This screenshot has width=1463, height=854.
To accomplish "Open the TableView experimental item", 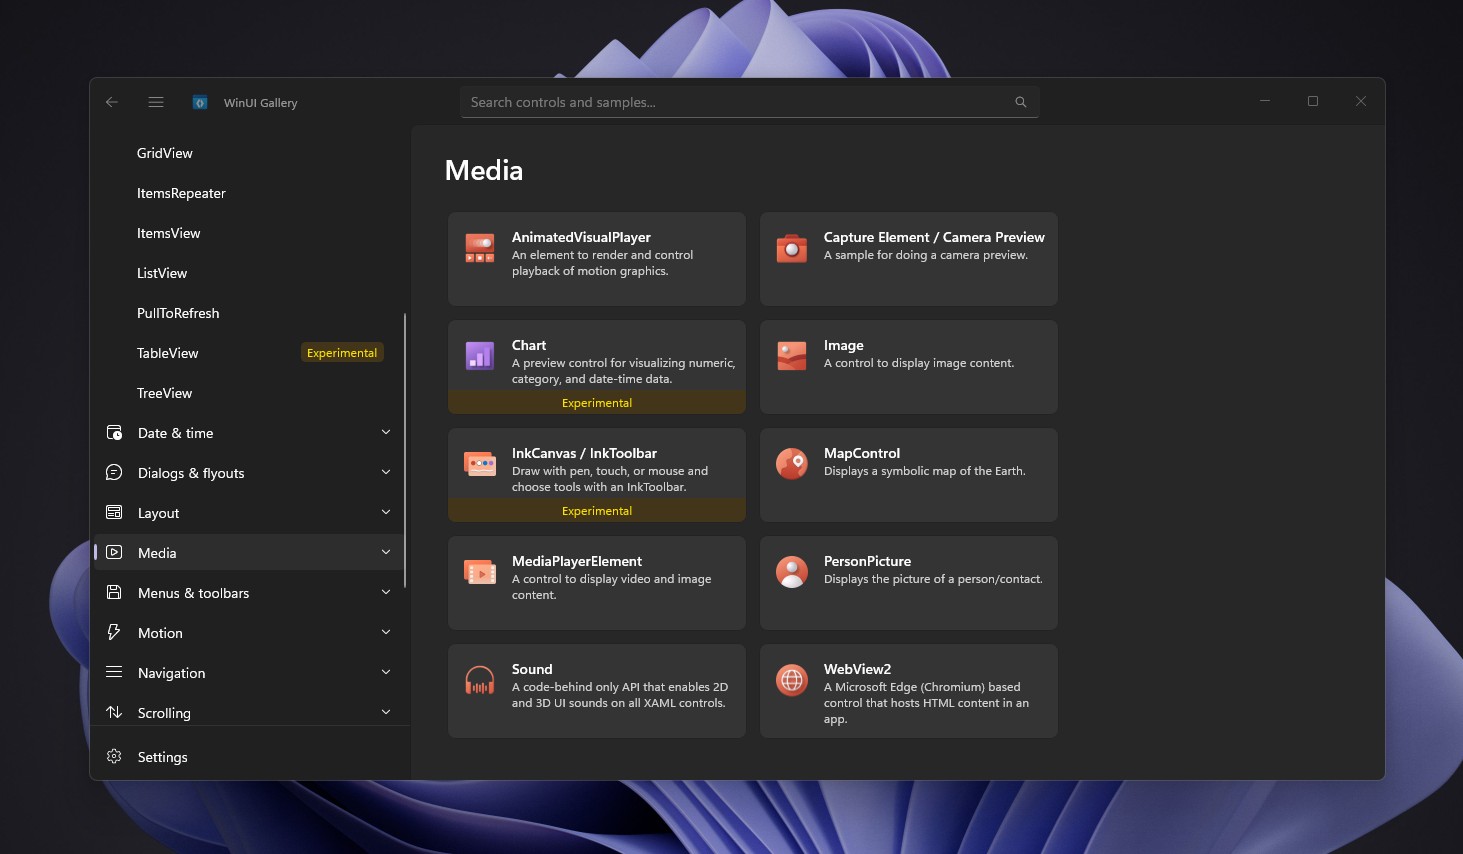I will tap(249, 353).
